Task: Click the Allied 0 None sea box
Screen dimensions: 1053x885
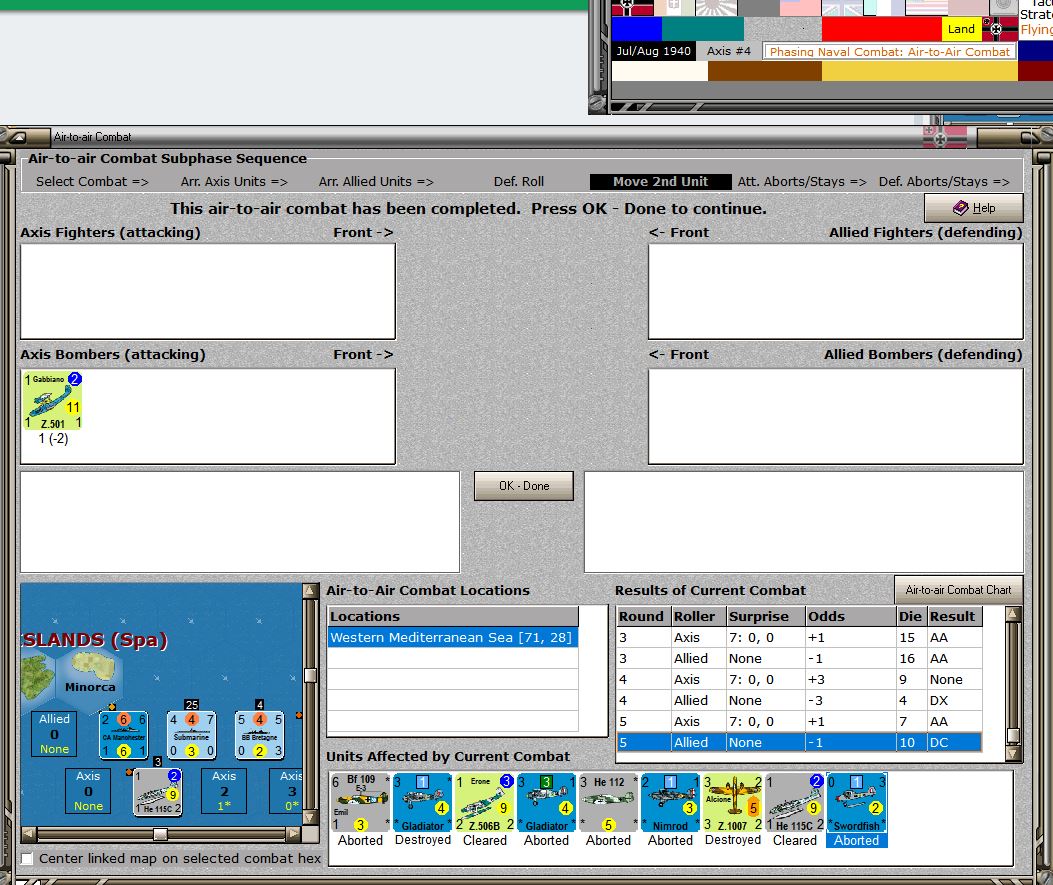Action: click(54, 733)
